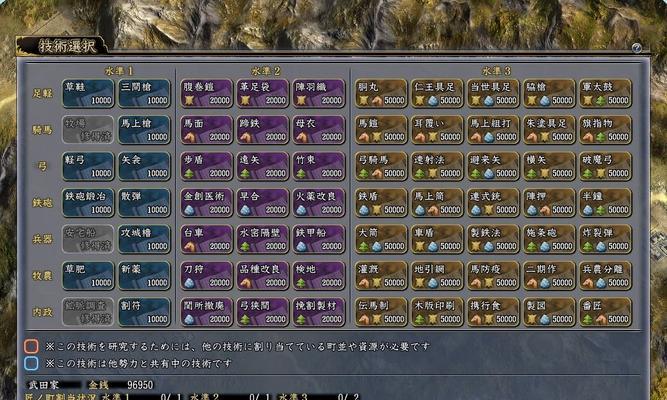This screenshot has height=400, width=667.
Task: Select the 遠矢 bow technology
Action: click(x=262, y=166)
